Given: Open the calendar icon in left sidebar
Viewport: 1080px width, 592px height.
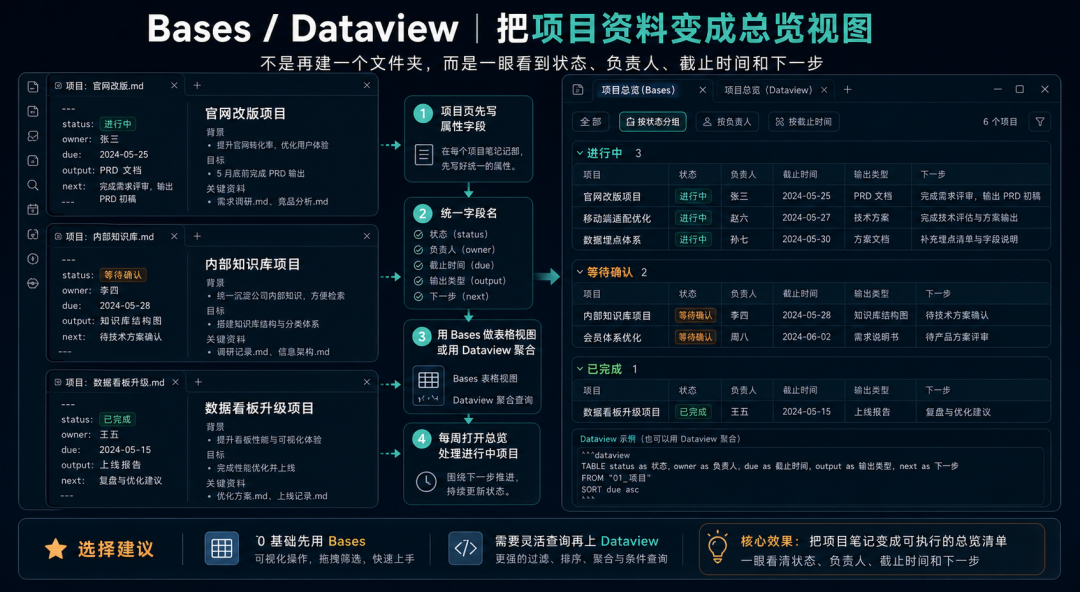Looking at the screenshot, I should pos(32,210).
